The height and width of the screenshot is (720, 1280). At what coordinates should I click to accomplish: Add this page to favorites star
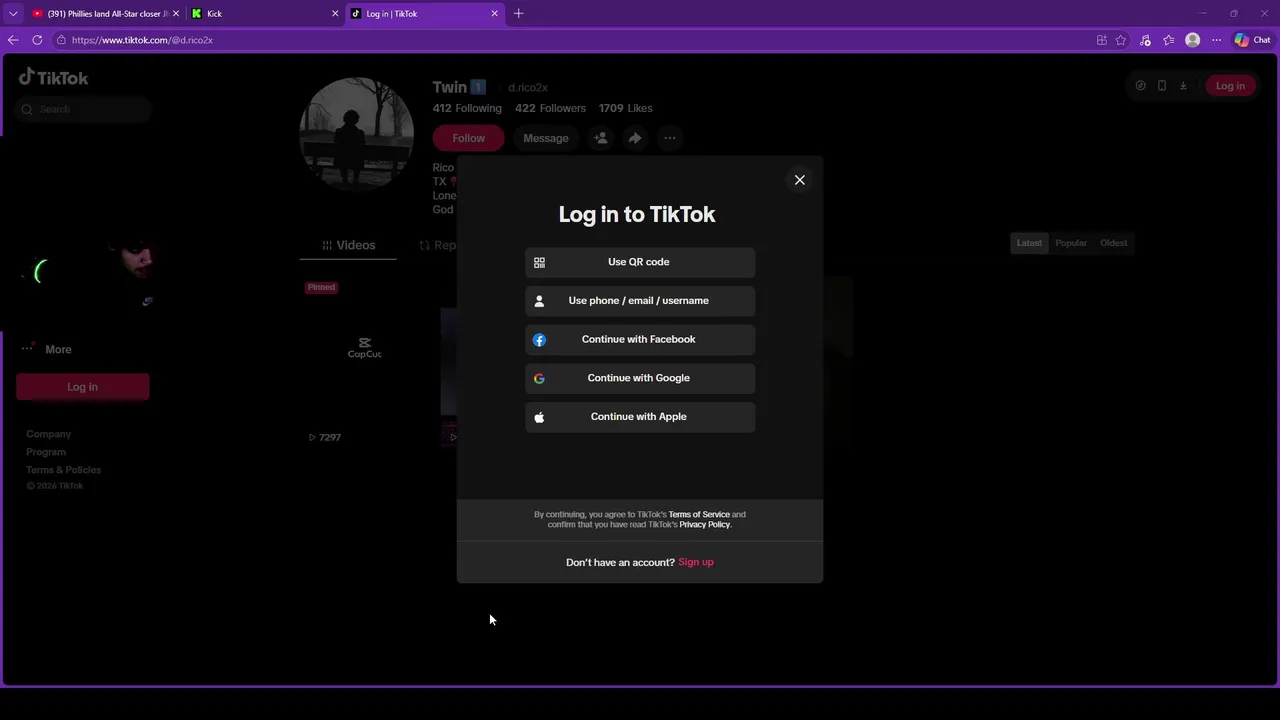click(1121, 40)
